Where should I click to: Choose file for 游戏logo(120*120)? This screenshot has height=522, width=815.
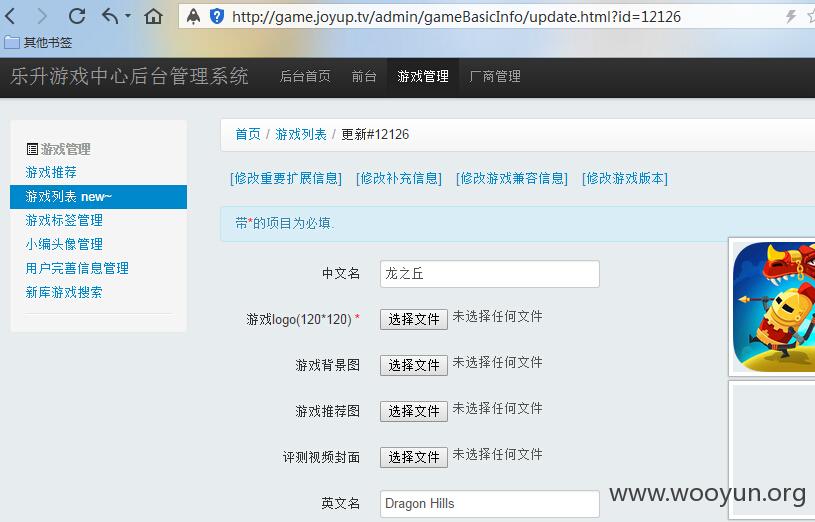pos(414,319)
